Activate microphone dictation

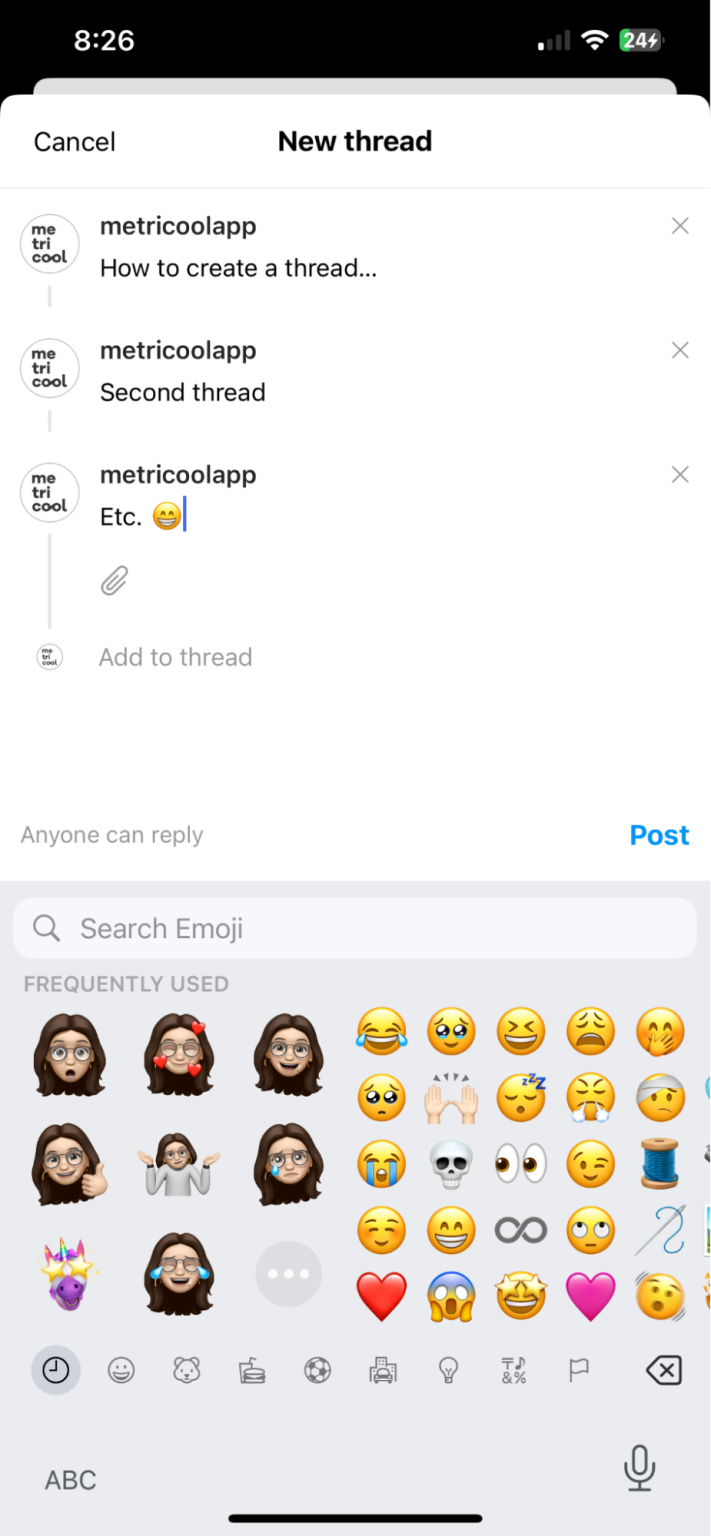click(639, 1468)
